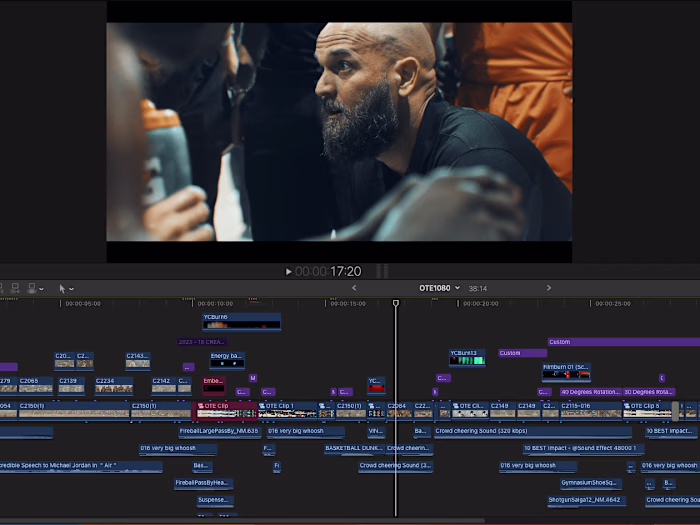Click the 00:00:17:20 timecode display
Image resolution: width=700 pixels, height=525 pixels.
pos(328,271)
